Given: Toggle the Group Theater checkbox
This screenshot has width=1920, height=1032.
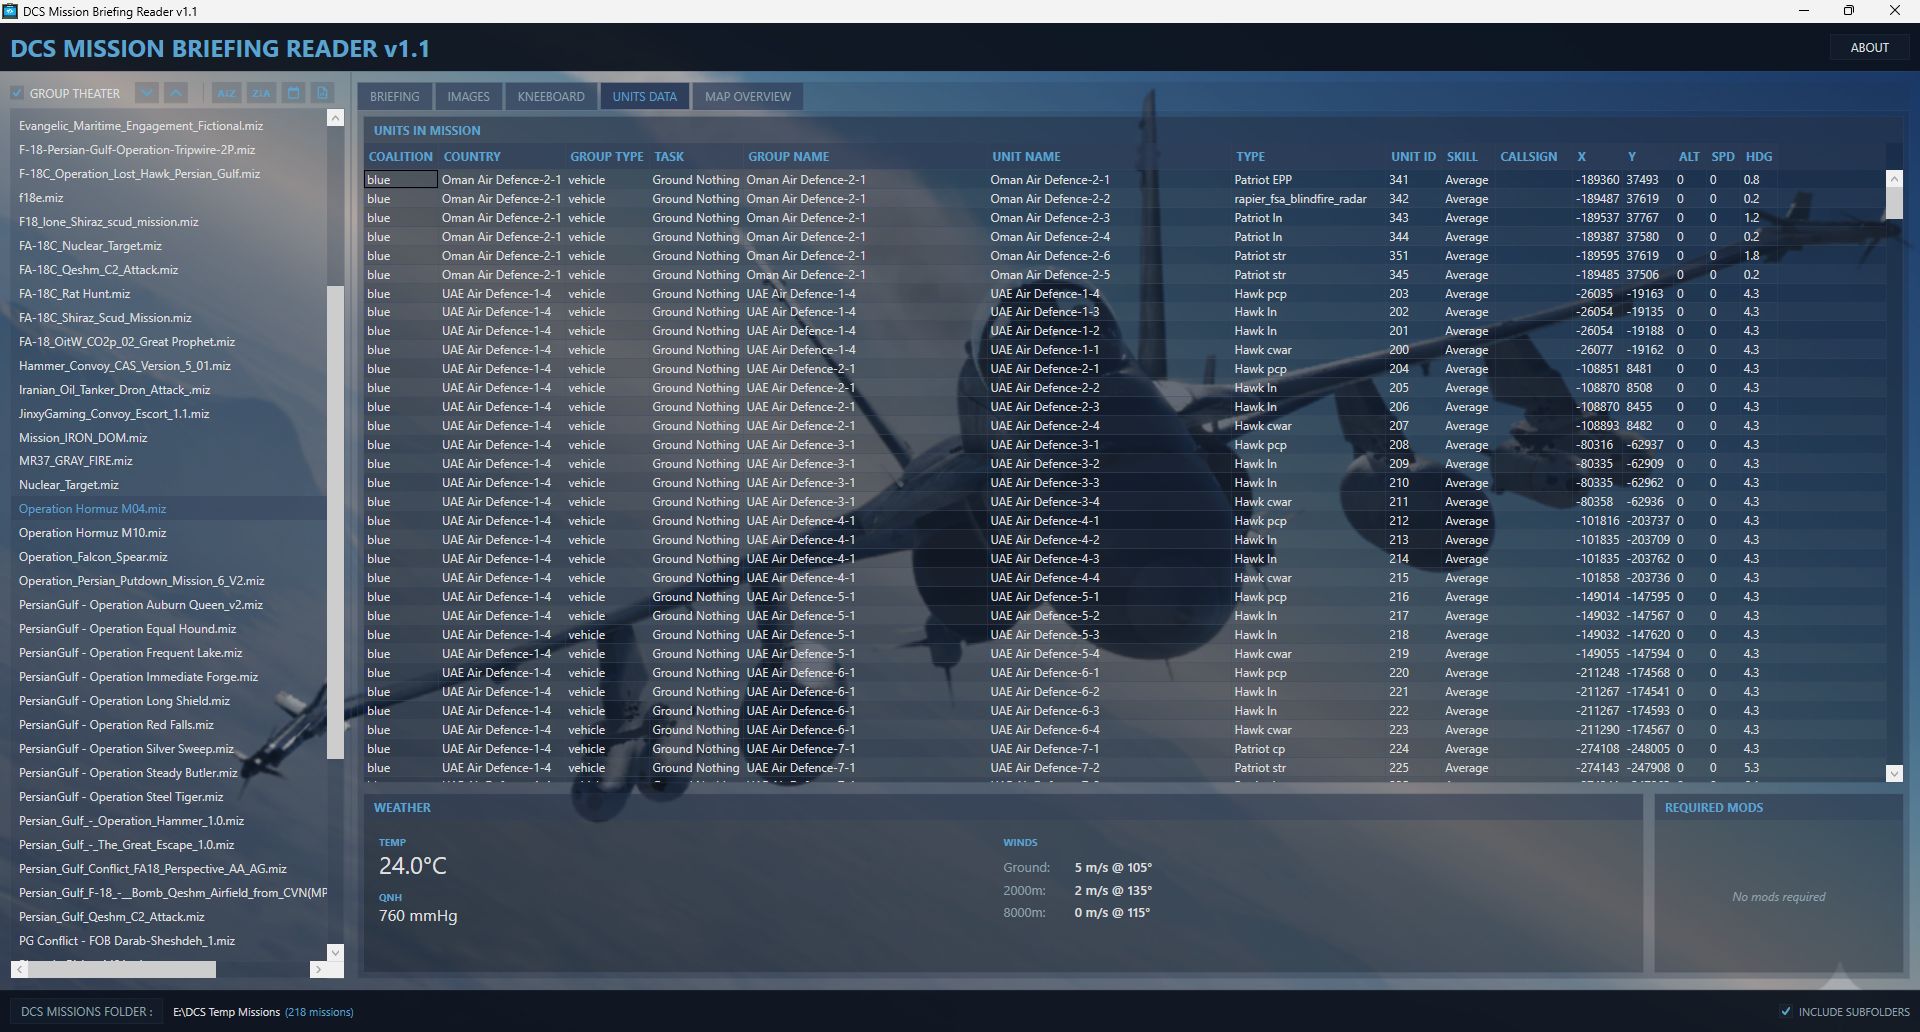Looking at the screenshot, I should [x=17, y=94].
